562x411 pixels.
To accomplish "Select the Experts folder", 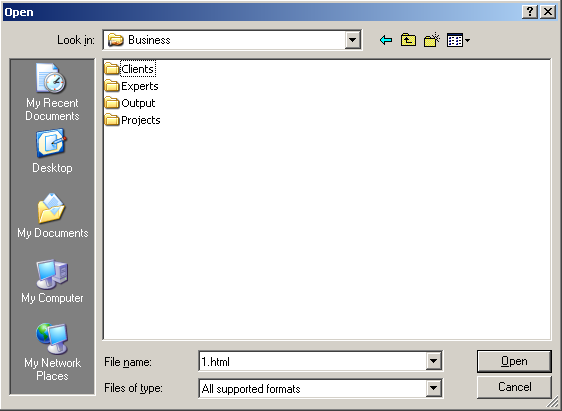I will (x=131, y=86).
